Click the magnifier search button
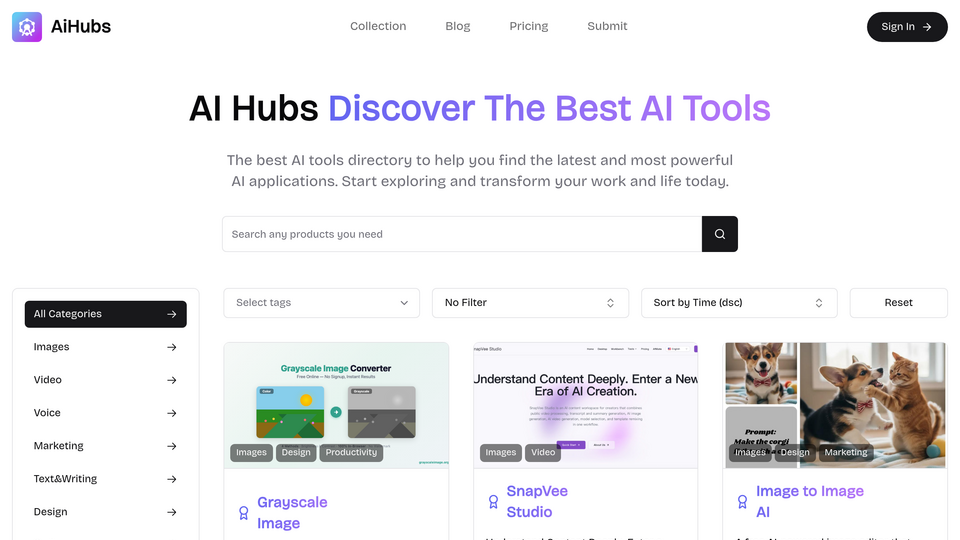 click(x=719, y=234)
